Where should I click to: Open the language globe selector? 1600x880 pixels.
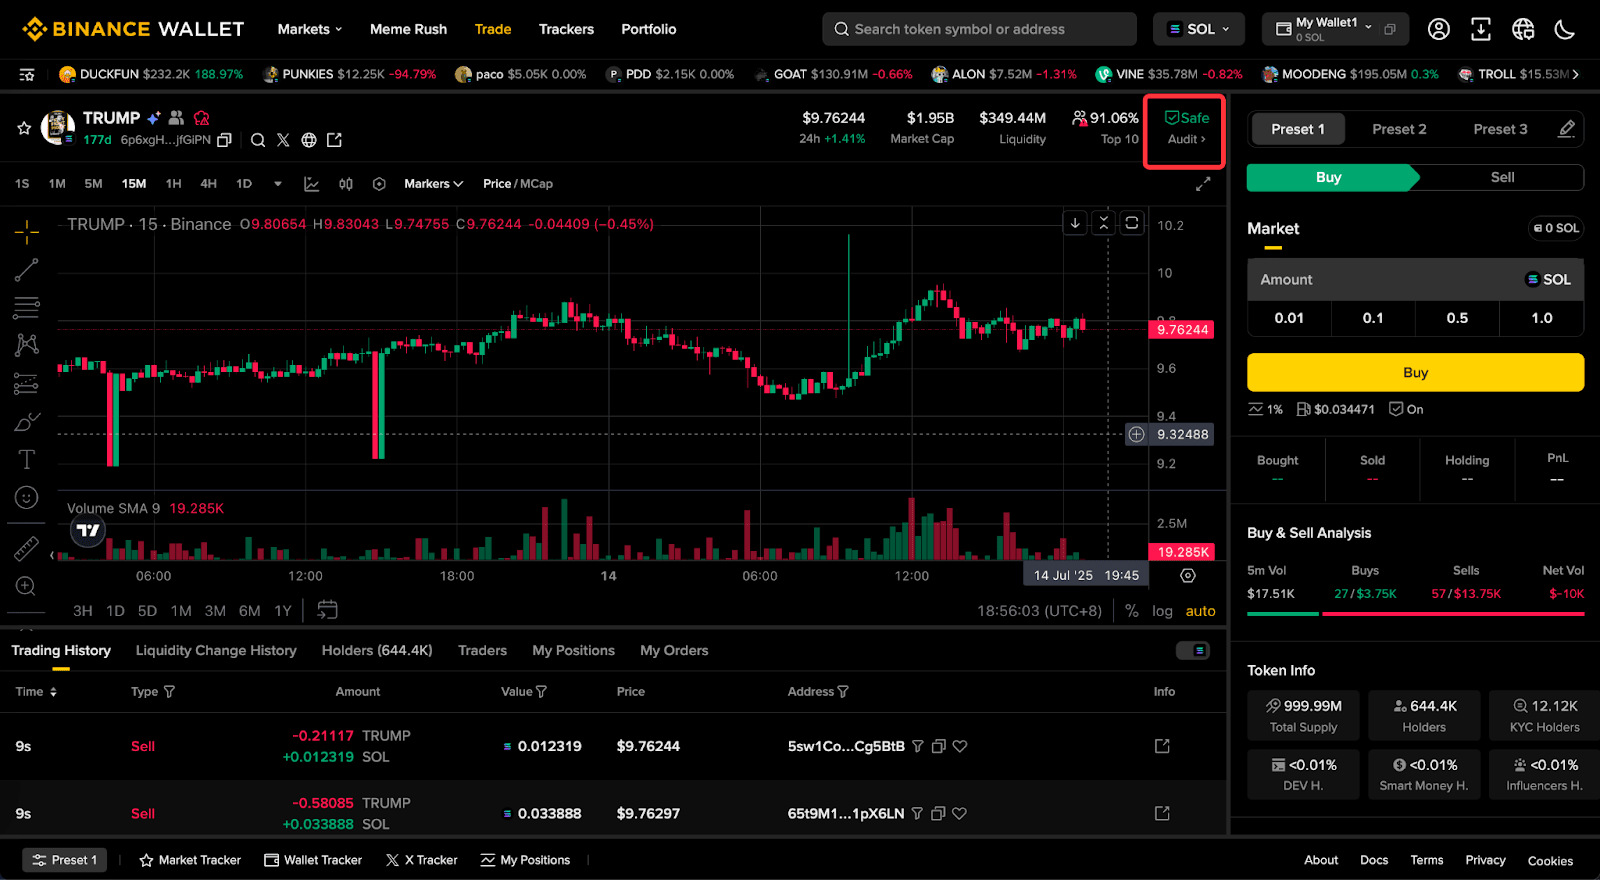(1523, 29)
